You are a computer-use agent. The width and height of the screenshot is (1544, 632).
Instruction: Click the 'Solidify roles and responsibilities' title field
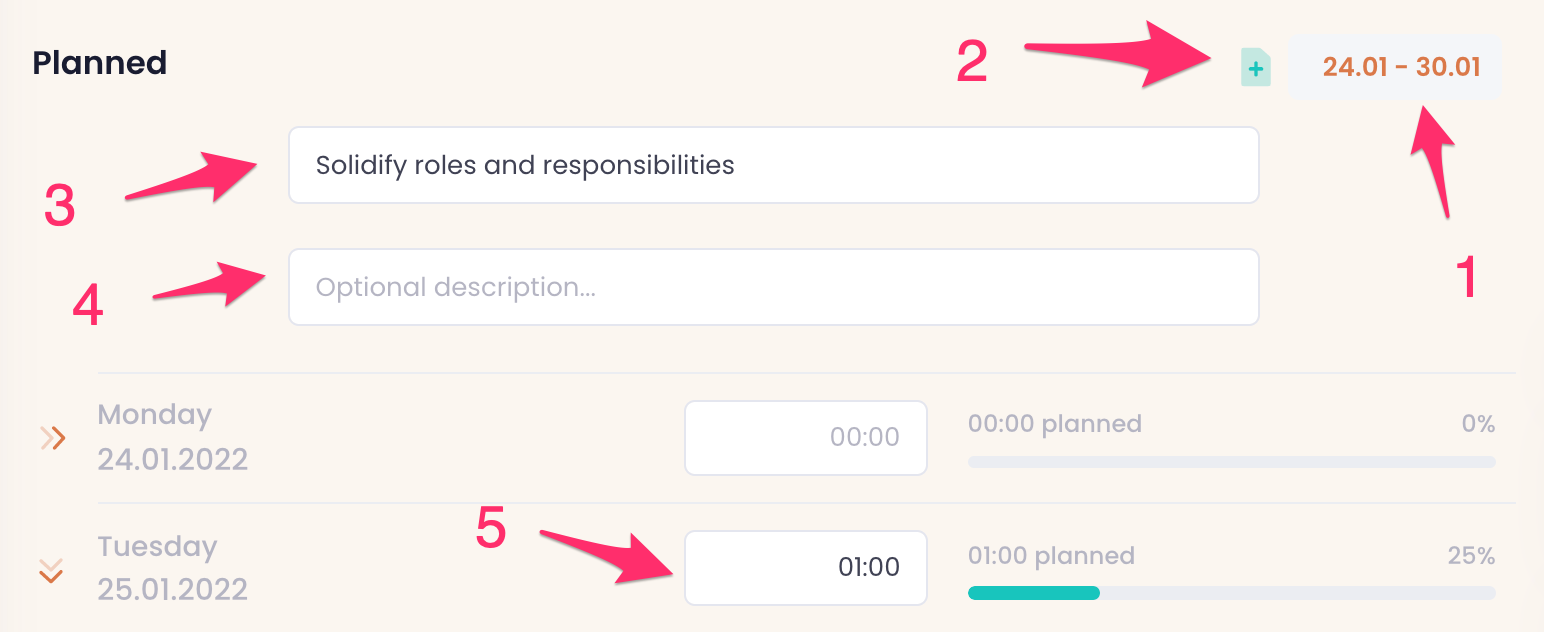[x=772, y=165]
